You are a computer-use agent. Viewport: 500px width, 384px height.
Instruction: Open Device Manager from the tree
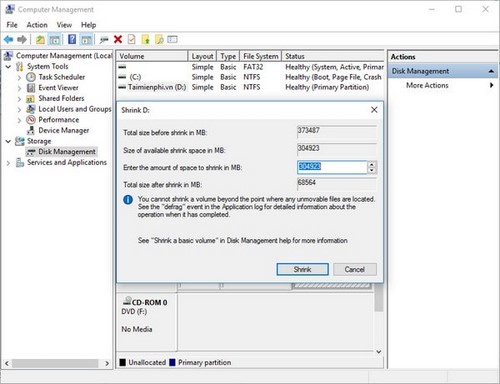click(x=64, y=130)
